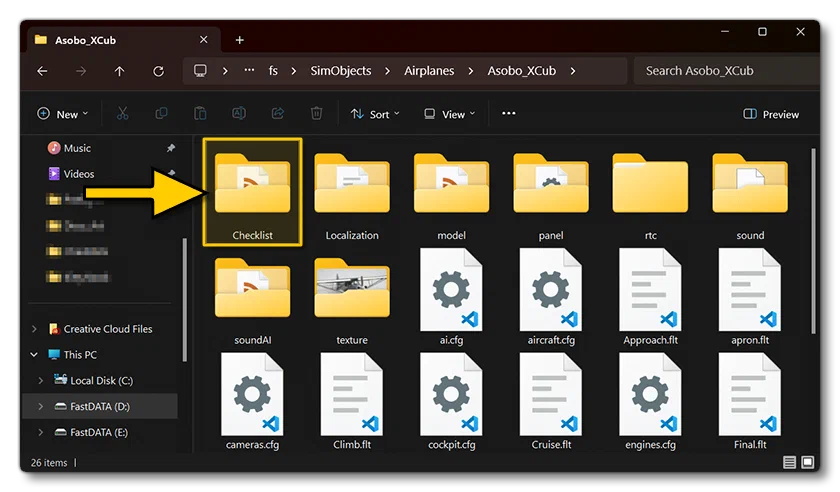The height and width of the screenshot is (492, 840).
Task: Select the engines.cfg file
Action: click(x=650, y=401)
